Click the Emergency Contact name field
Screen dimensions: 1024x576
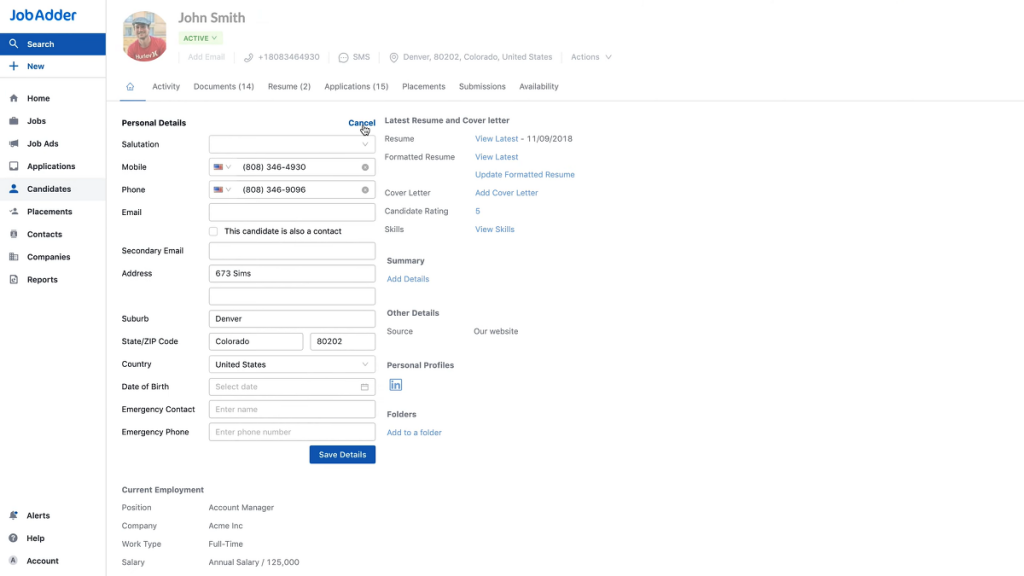coord(292,409)
